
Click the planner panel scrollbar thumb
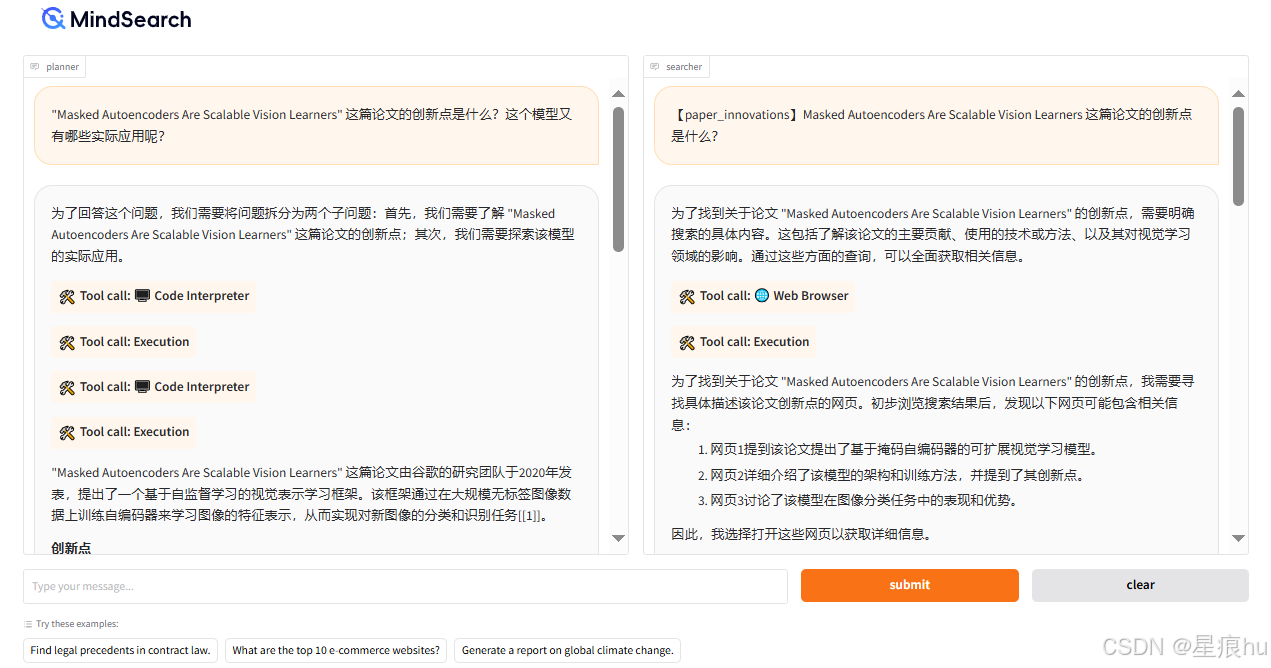pyautogui.click(x=618, y=179)
